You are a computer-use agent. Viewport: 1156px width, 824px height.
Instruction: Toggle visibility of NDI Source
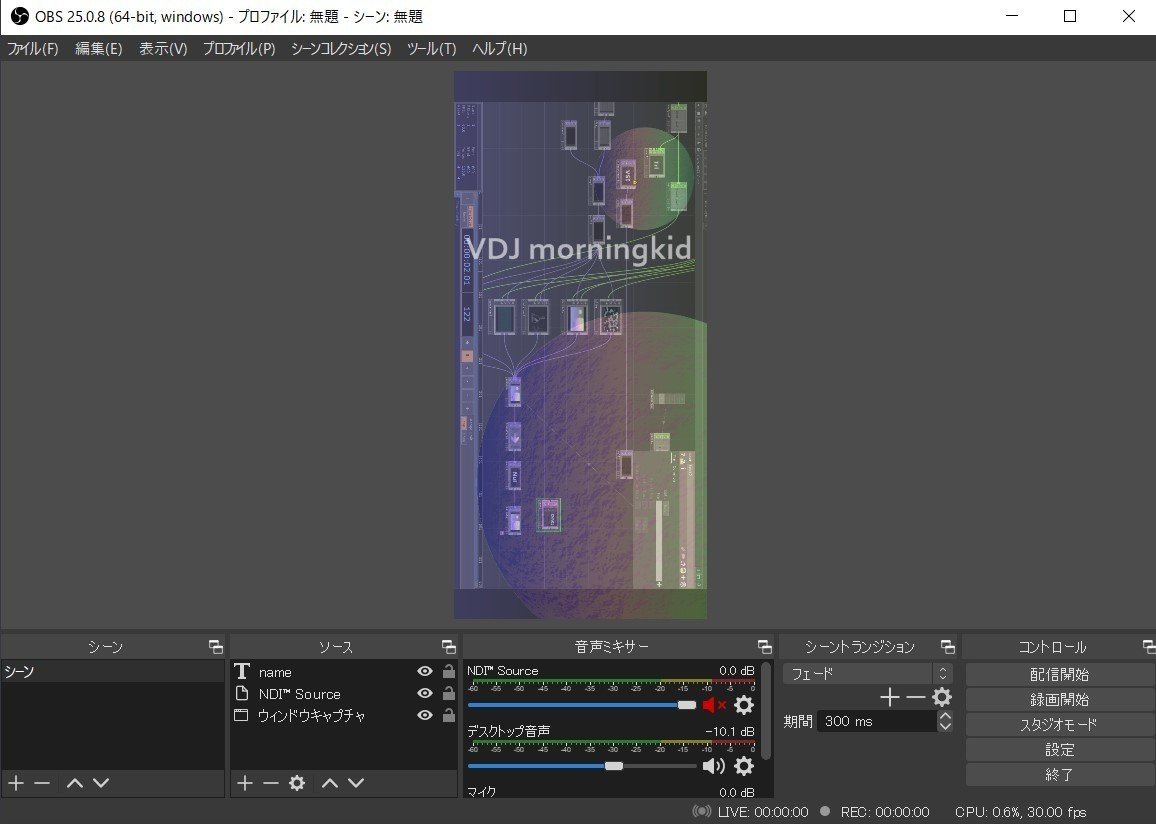(x=425, y=694)
